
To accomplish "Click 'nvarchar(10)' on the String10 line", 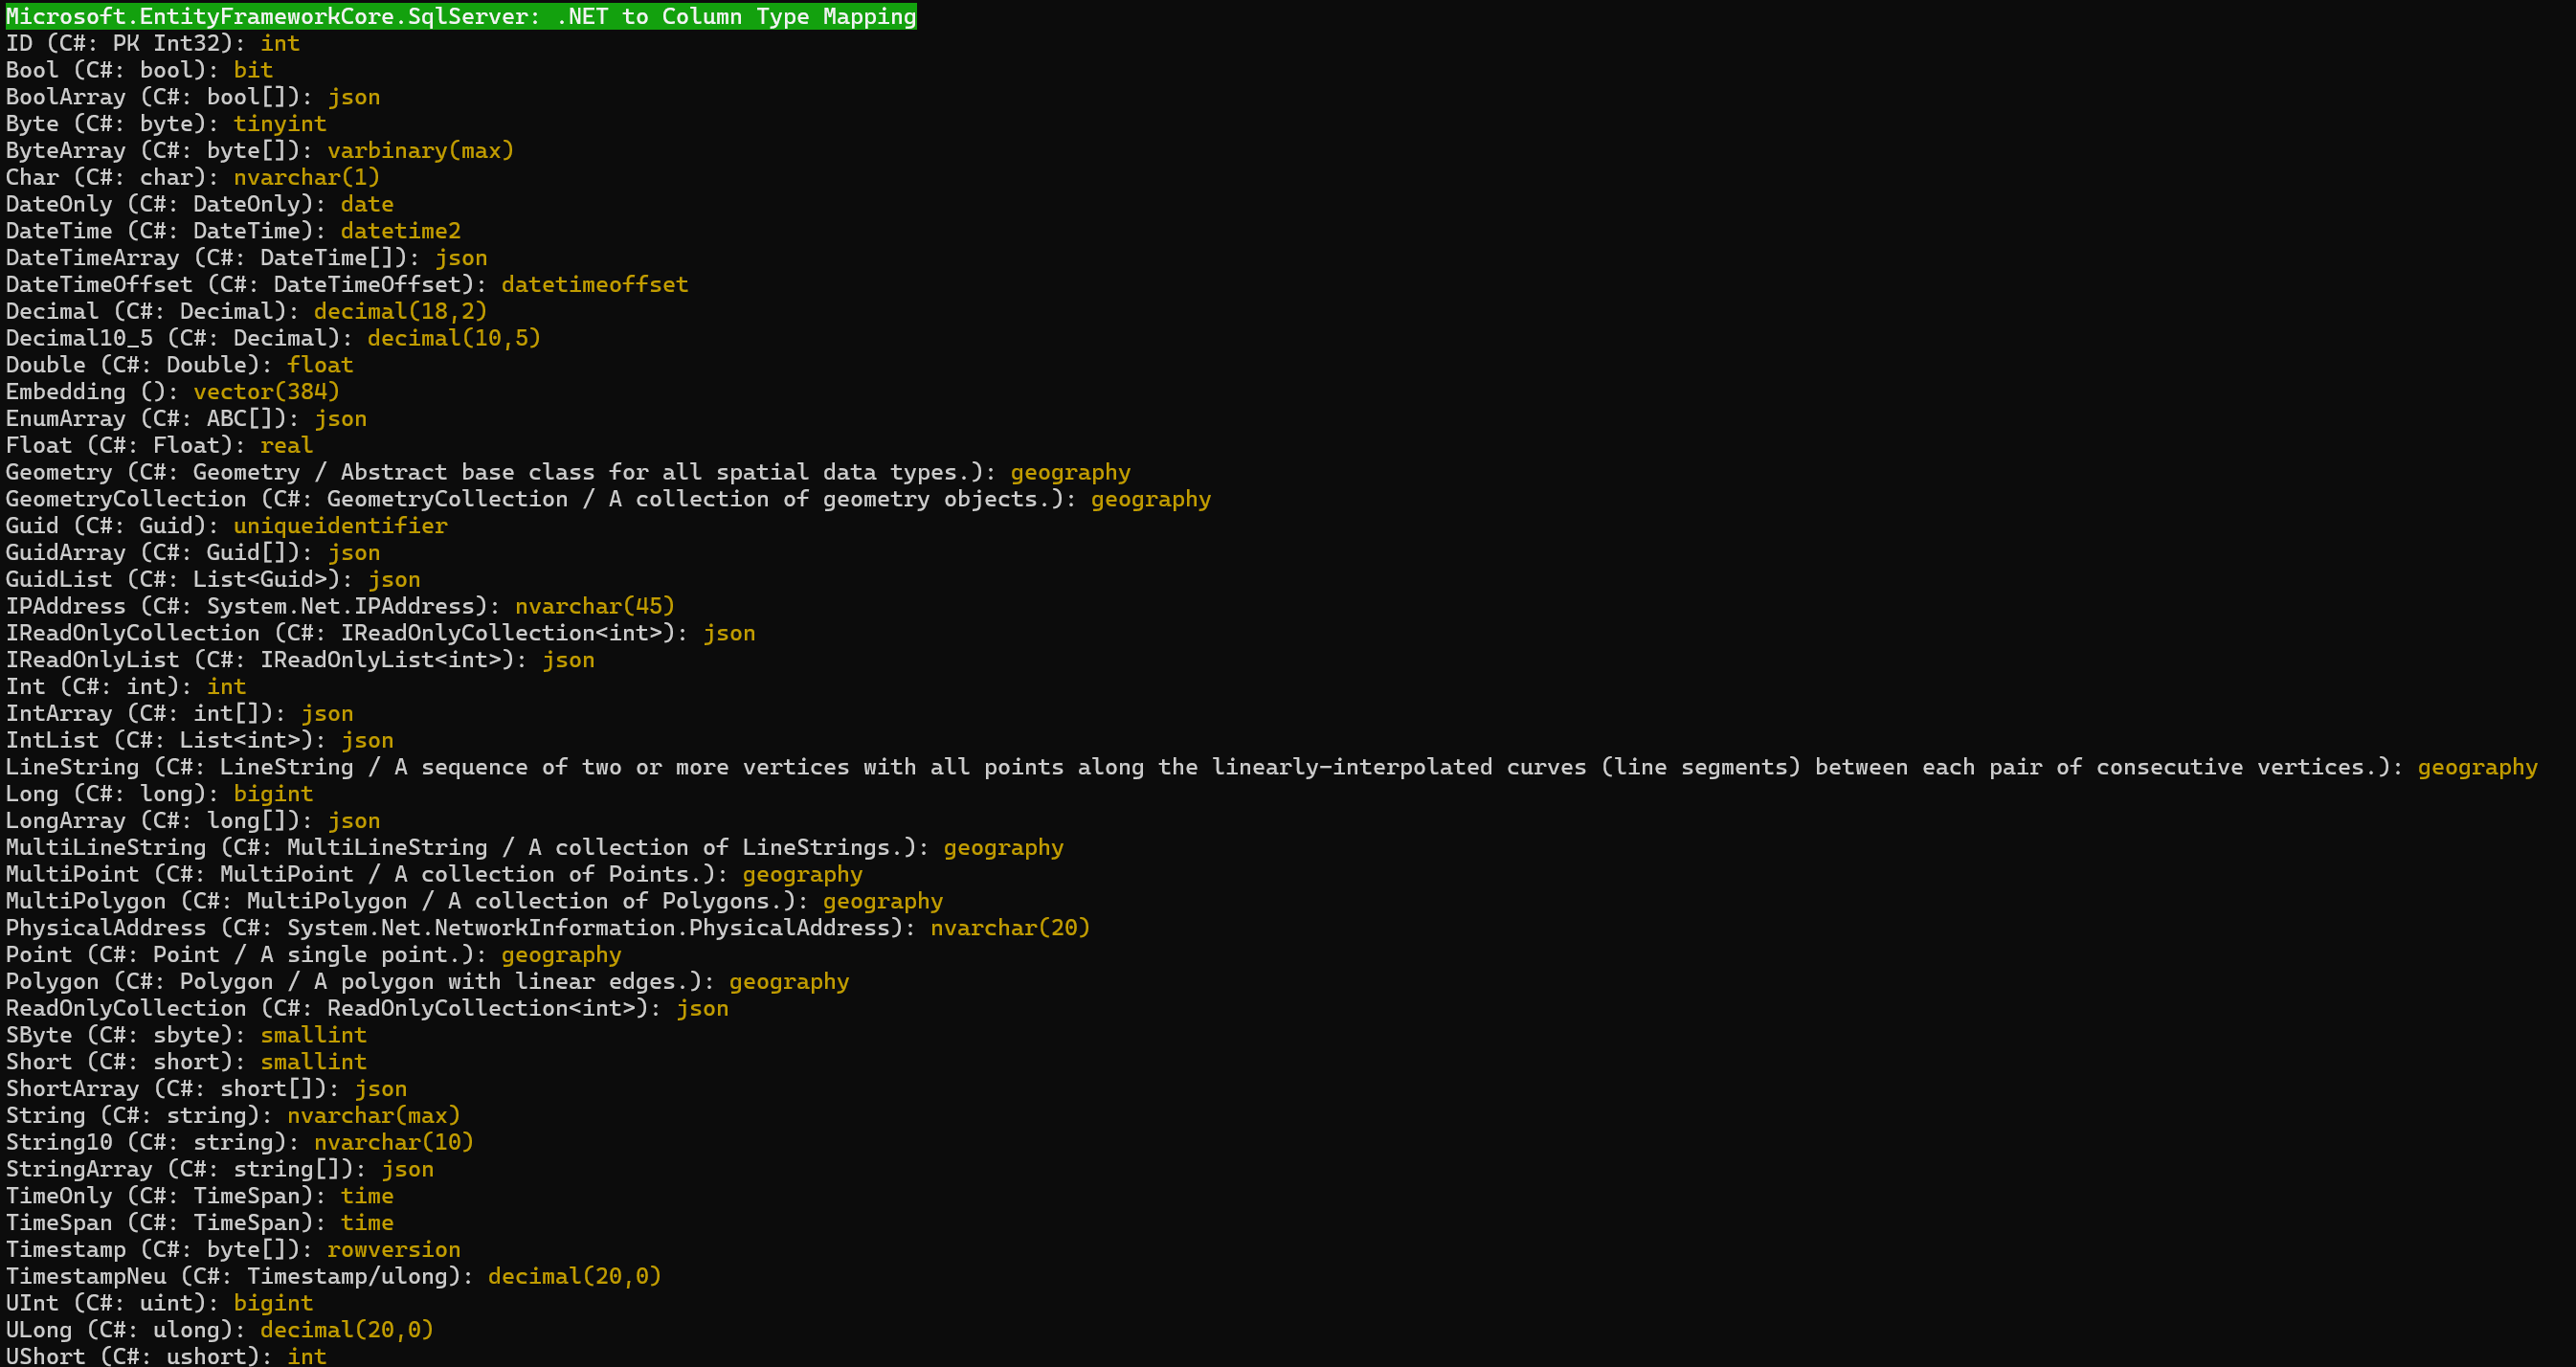I will [x=393, y=1142].
